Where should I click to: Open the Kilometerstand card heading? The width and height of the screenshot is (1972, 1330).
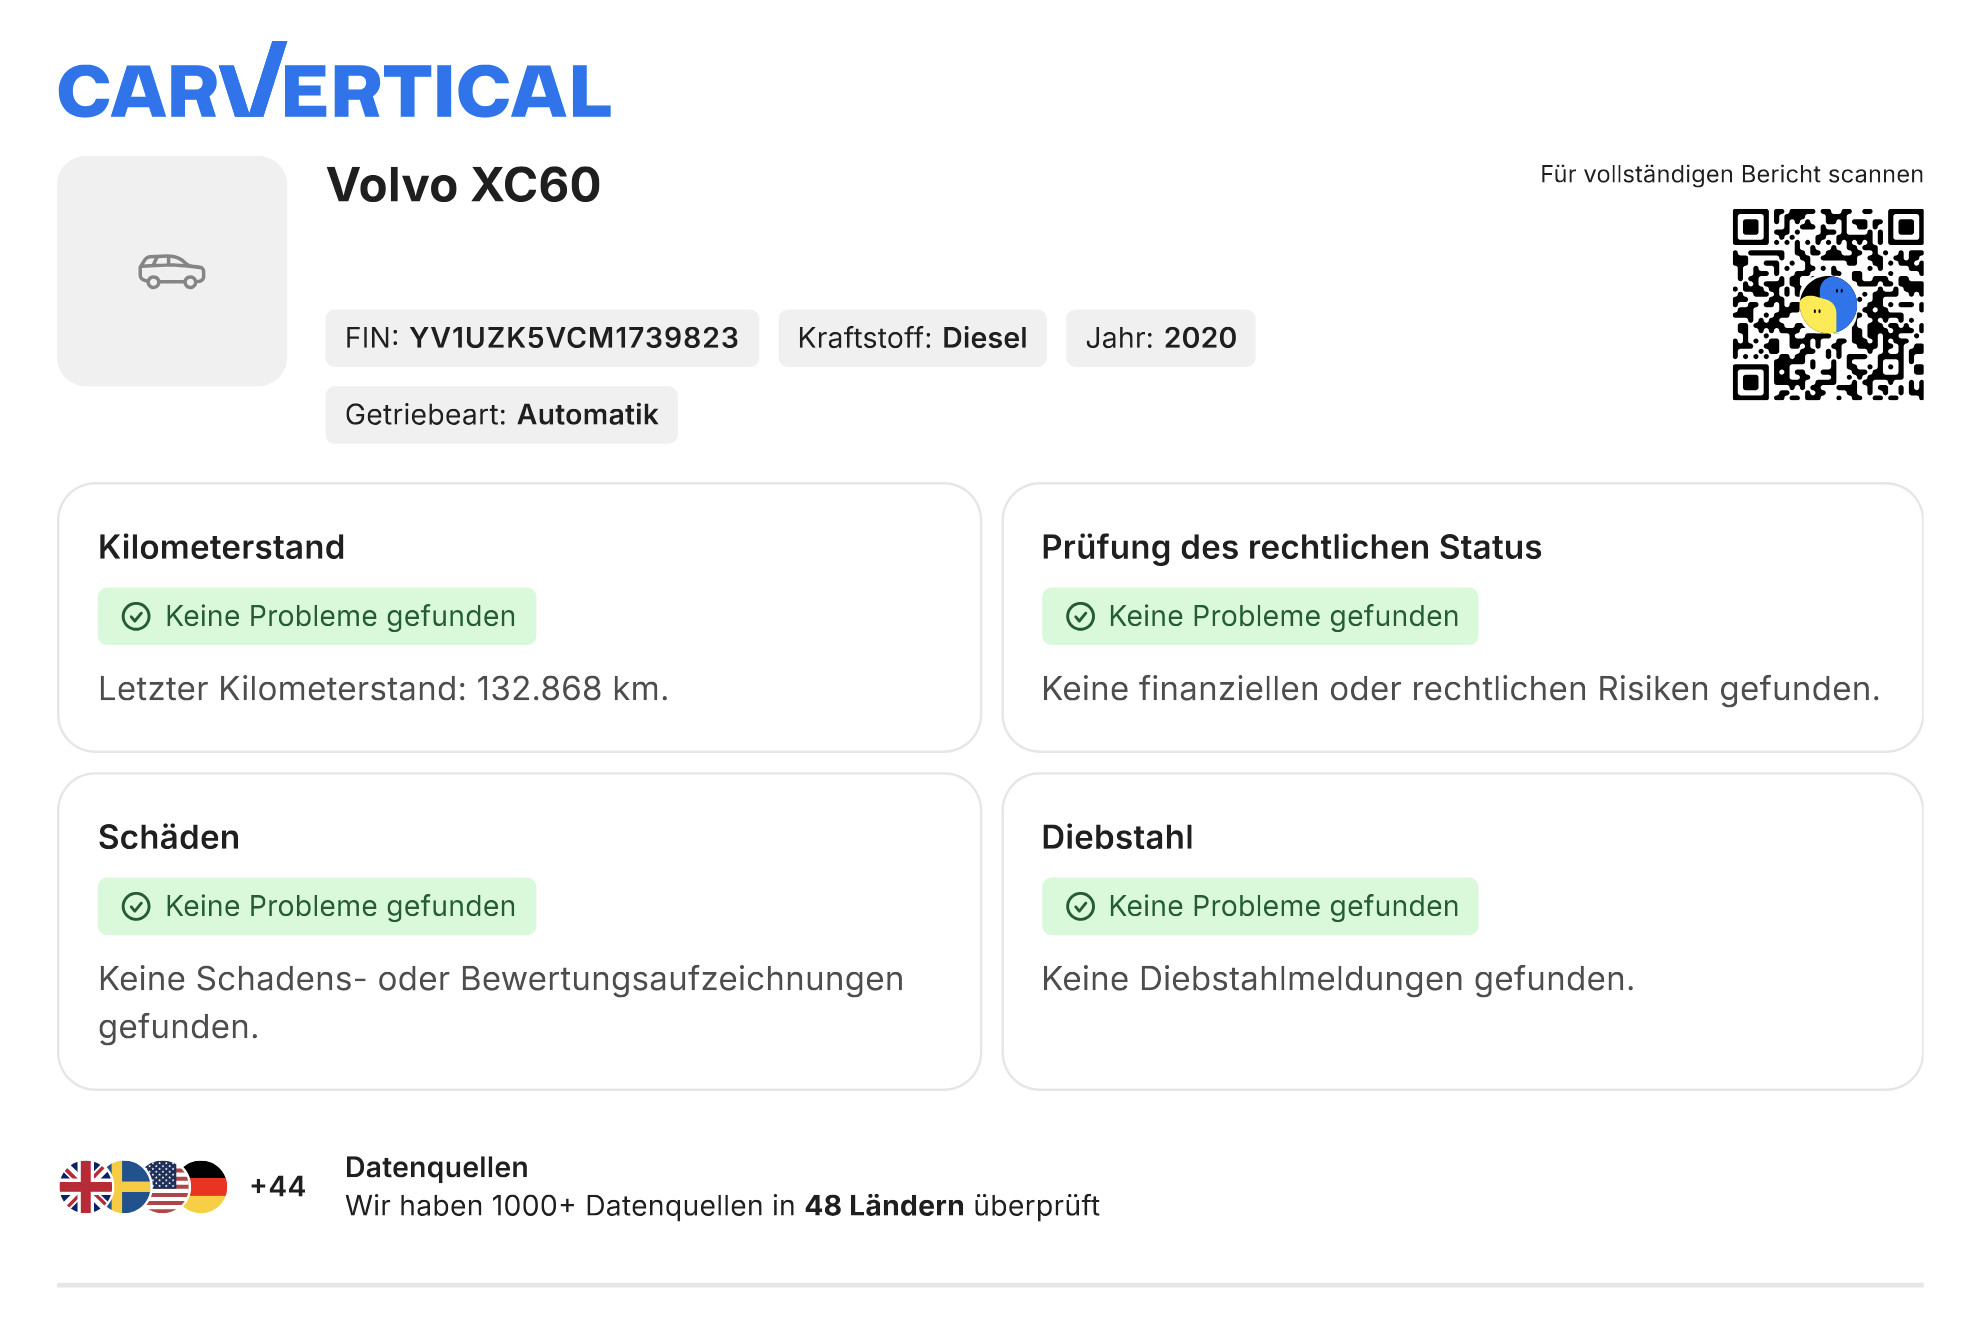pos(221,547)
